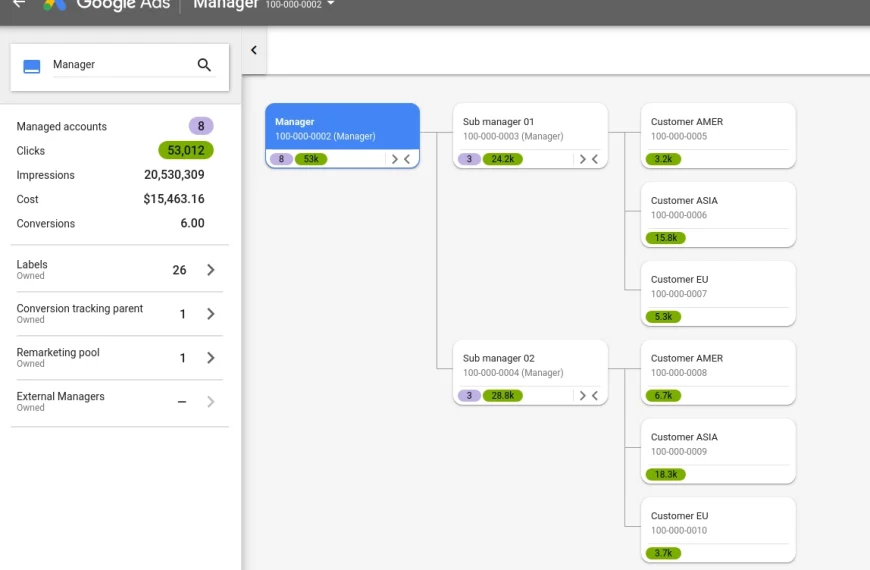Collapse the Manager node with the left chevron
Viewport: 870px width, 570px height.
click(x=407, y=159)
